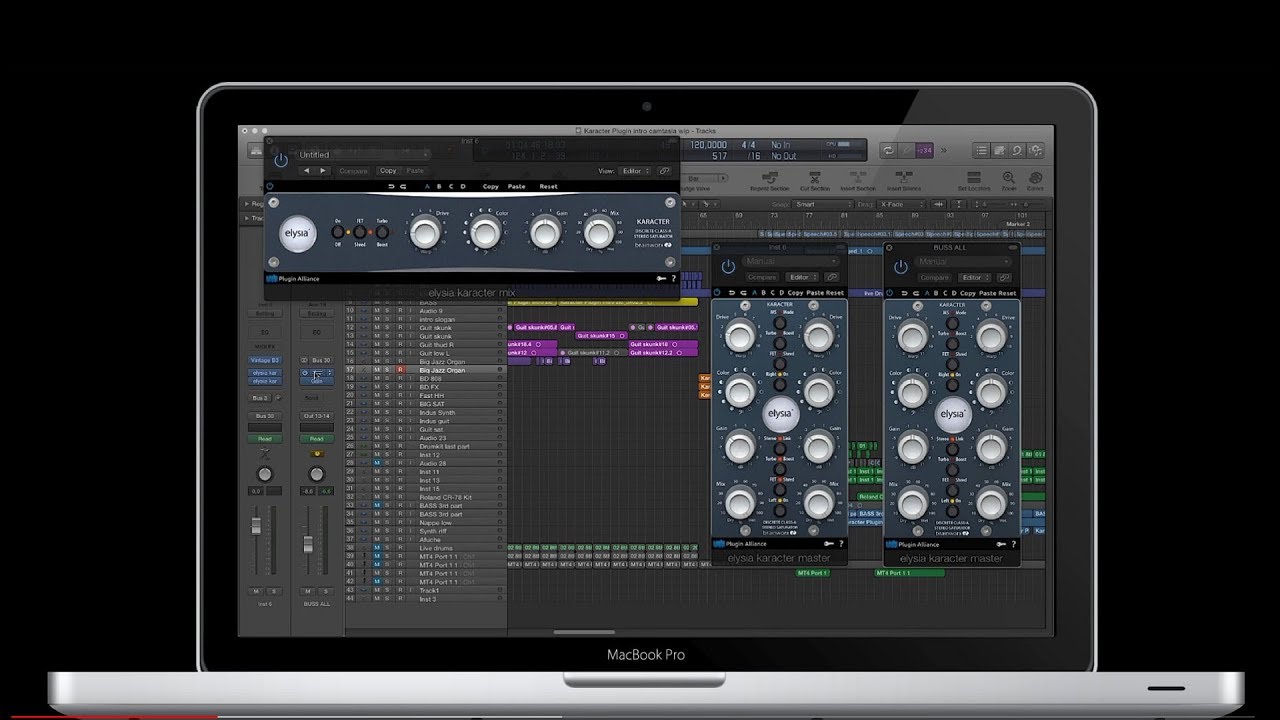1280x720 pixels.
Task: Open the Editor view dropdown in BUSS ALL plugin
Action: coord(976,277)
